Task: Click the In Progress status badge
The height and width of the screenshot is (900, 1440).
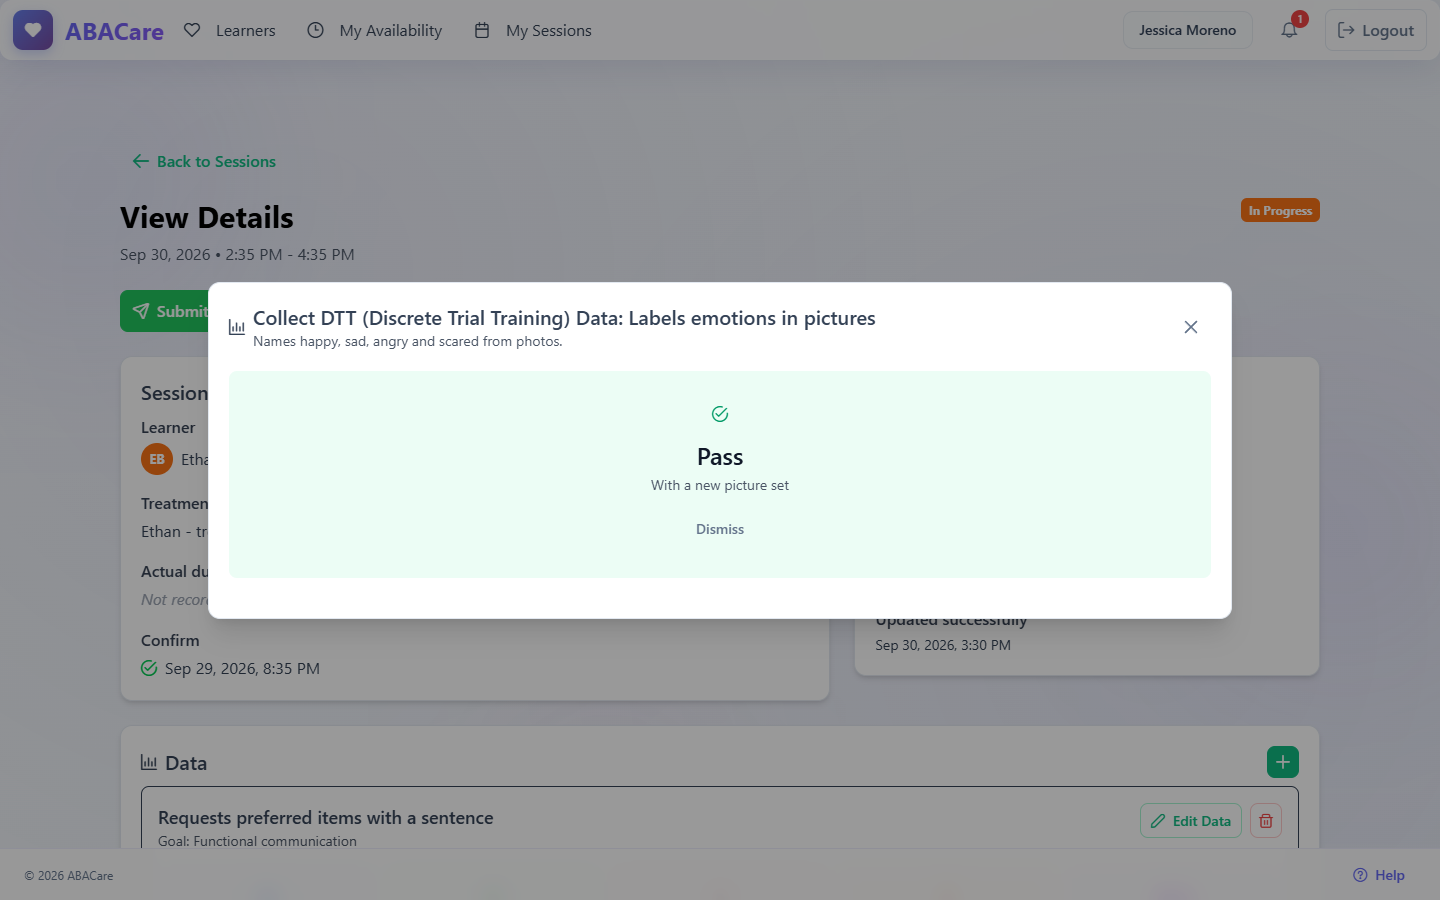Action: click(1280, 210)
